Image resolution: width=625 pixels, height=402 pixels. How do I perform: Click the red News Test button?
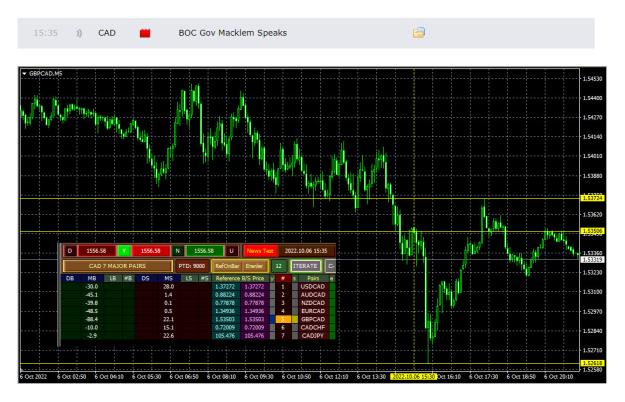[260, 251]
